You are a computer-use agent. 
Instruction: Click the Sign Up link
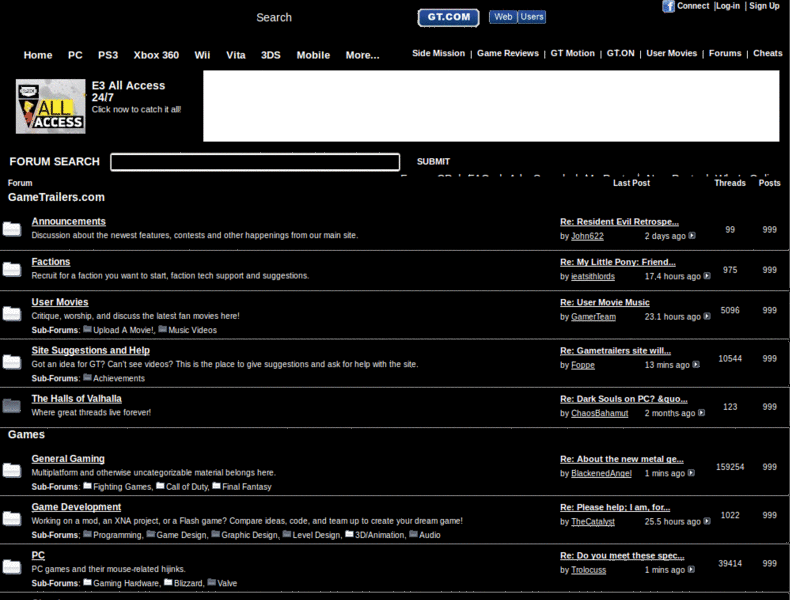pyautogui.click(x=764, y=6)
